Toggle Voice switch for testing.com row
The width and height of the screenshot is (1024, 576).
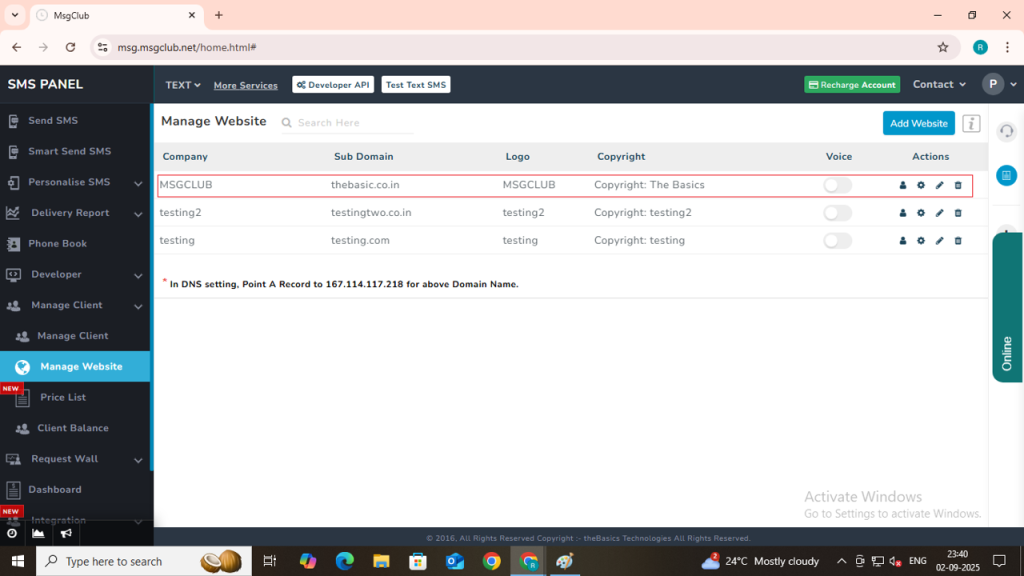(x=837, y=241)
